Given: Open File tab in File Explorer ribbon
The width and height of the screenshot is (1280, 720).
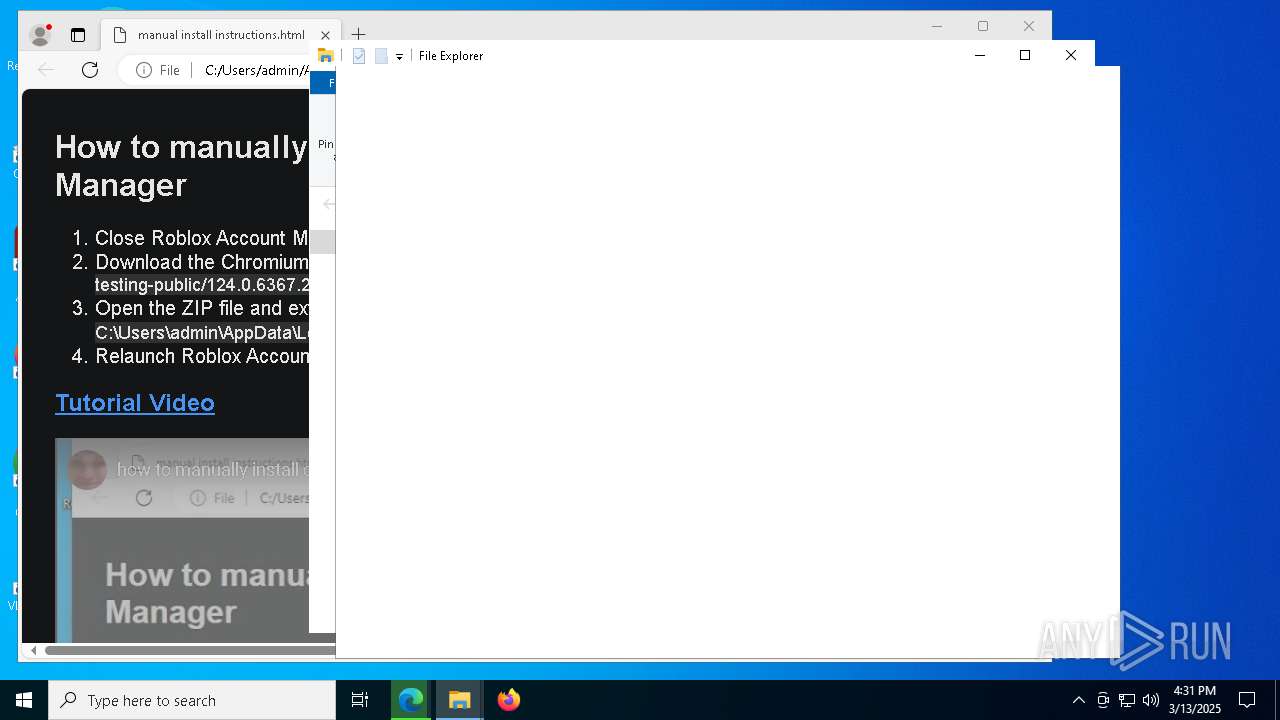Looking at the screenshot, I should [x=324, y=83].
